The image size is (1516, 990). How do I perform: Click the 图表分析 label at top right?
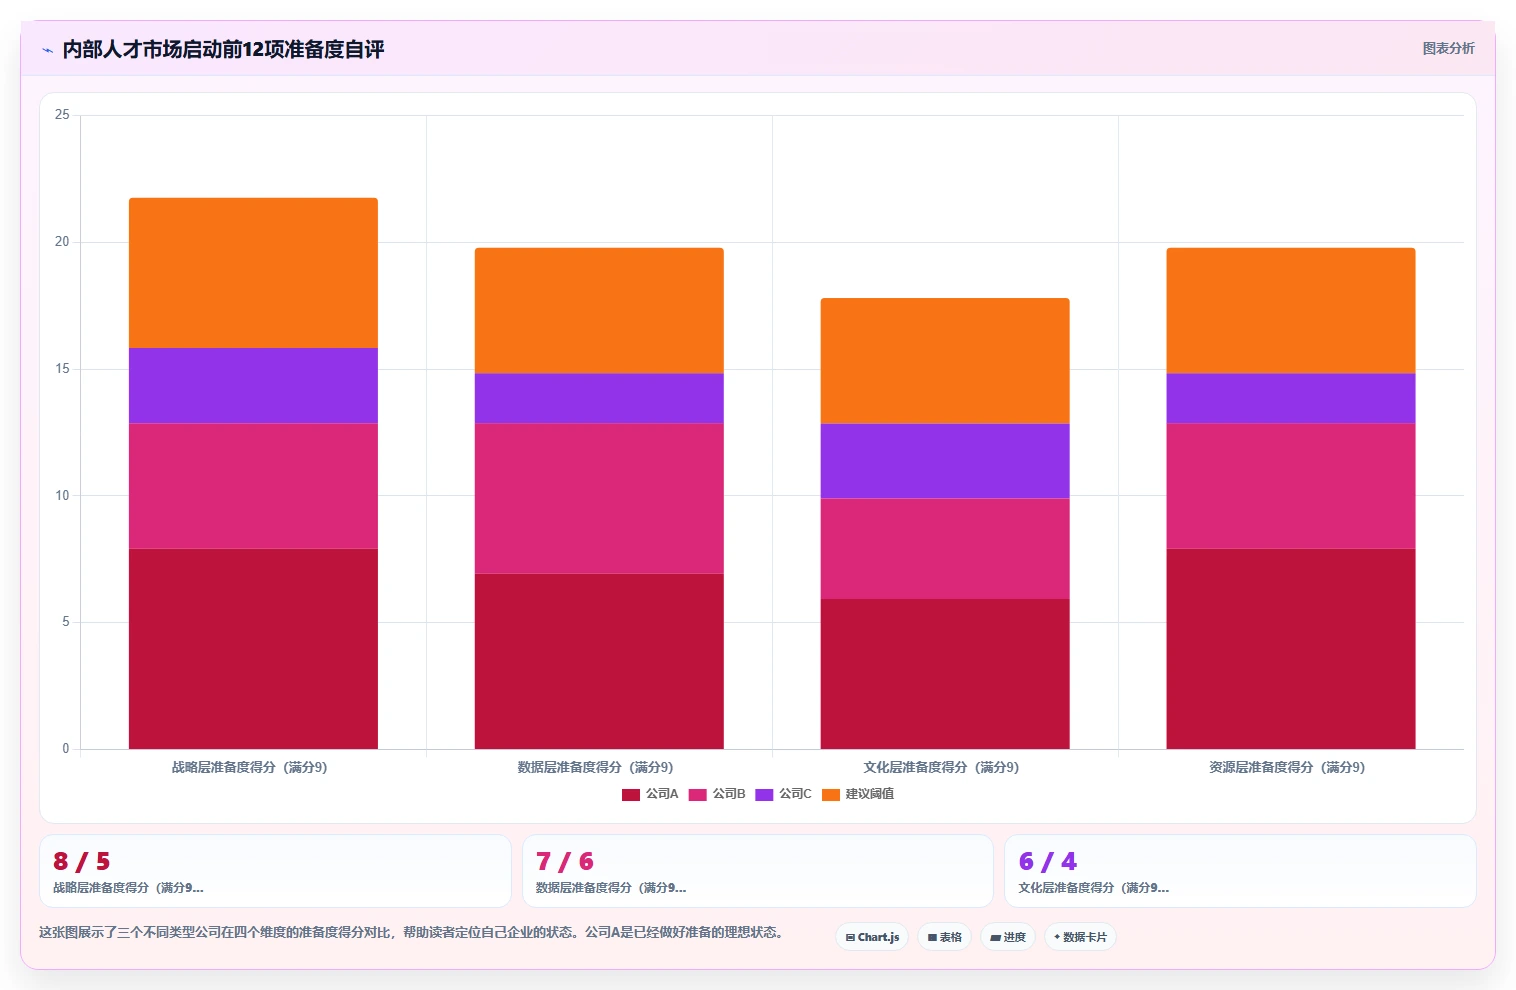tap(1448, 48)
